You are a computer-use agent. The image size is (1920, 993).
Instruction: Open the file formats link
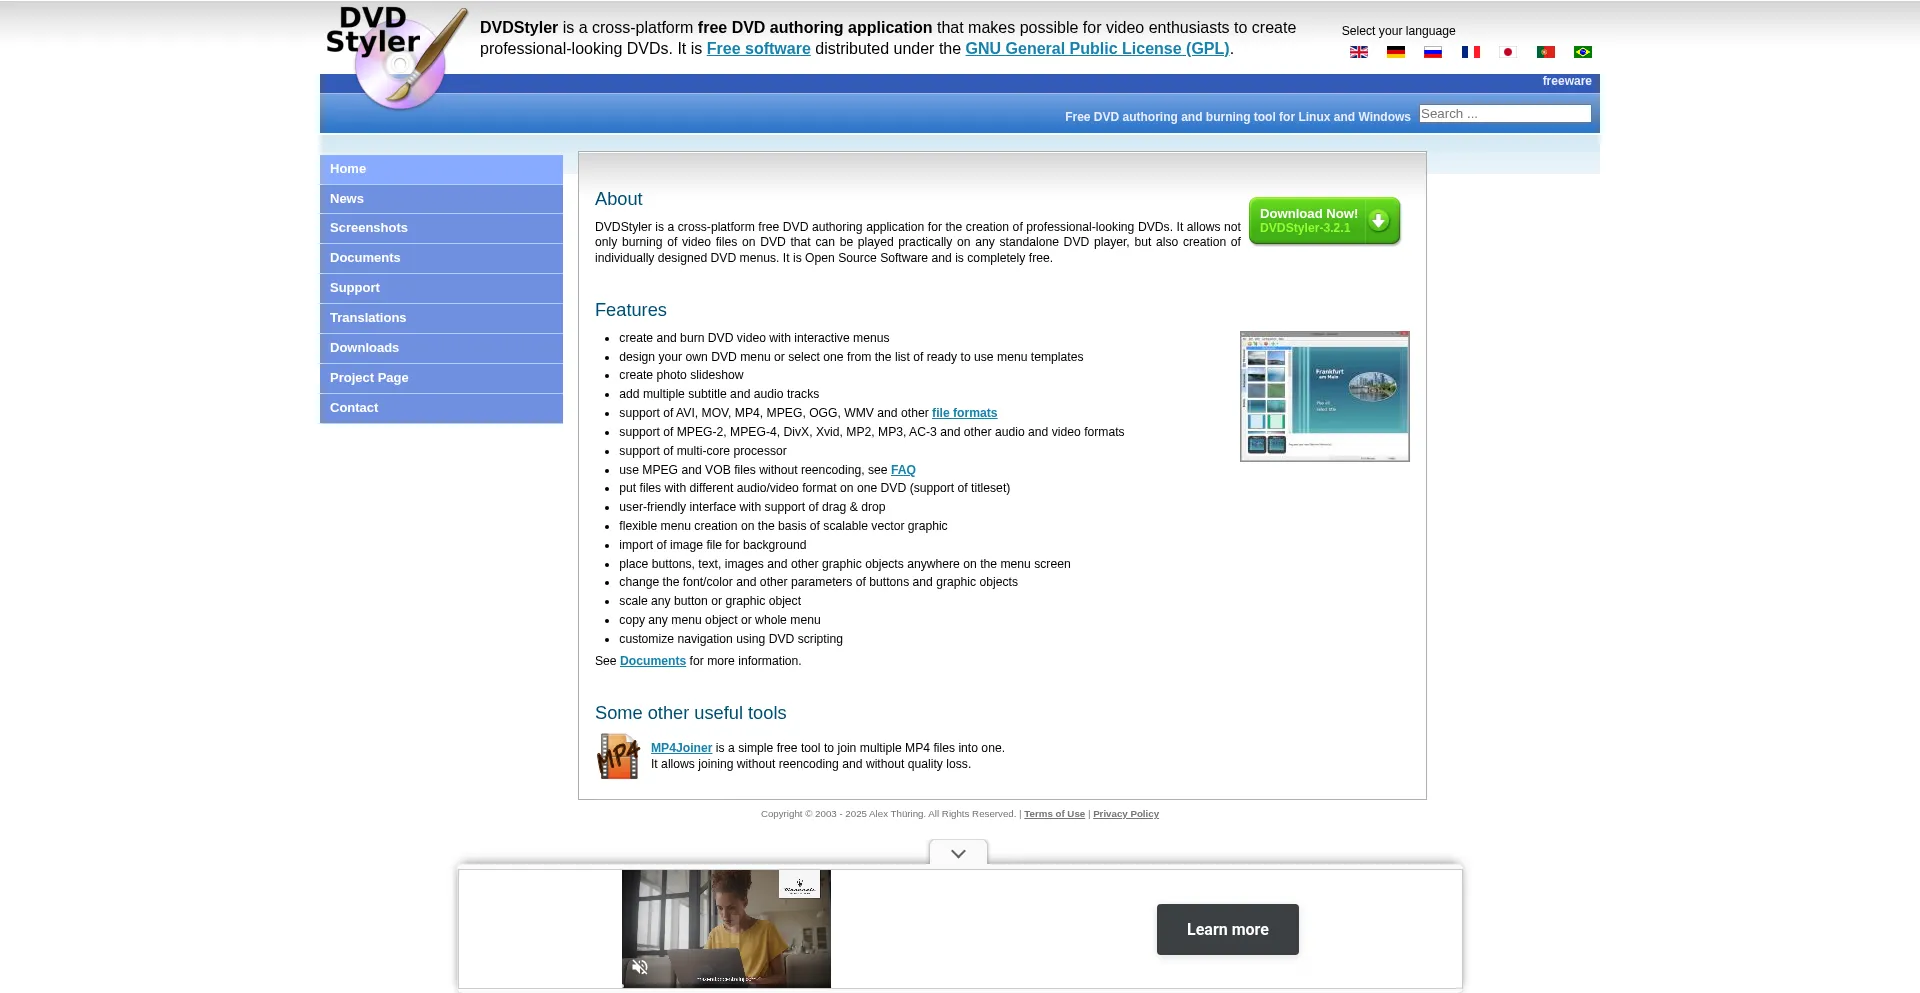(x=964, y=413)
